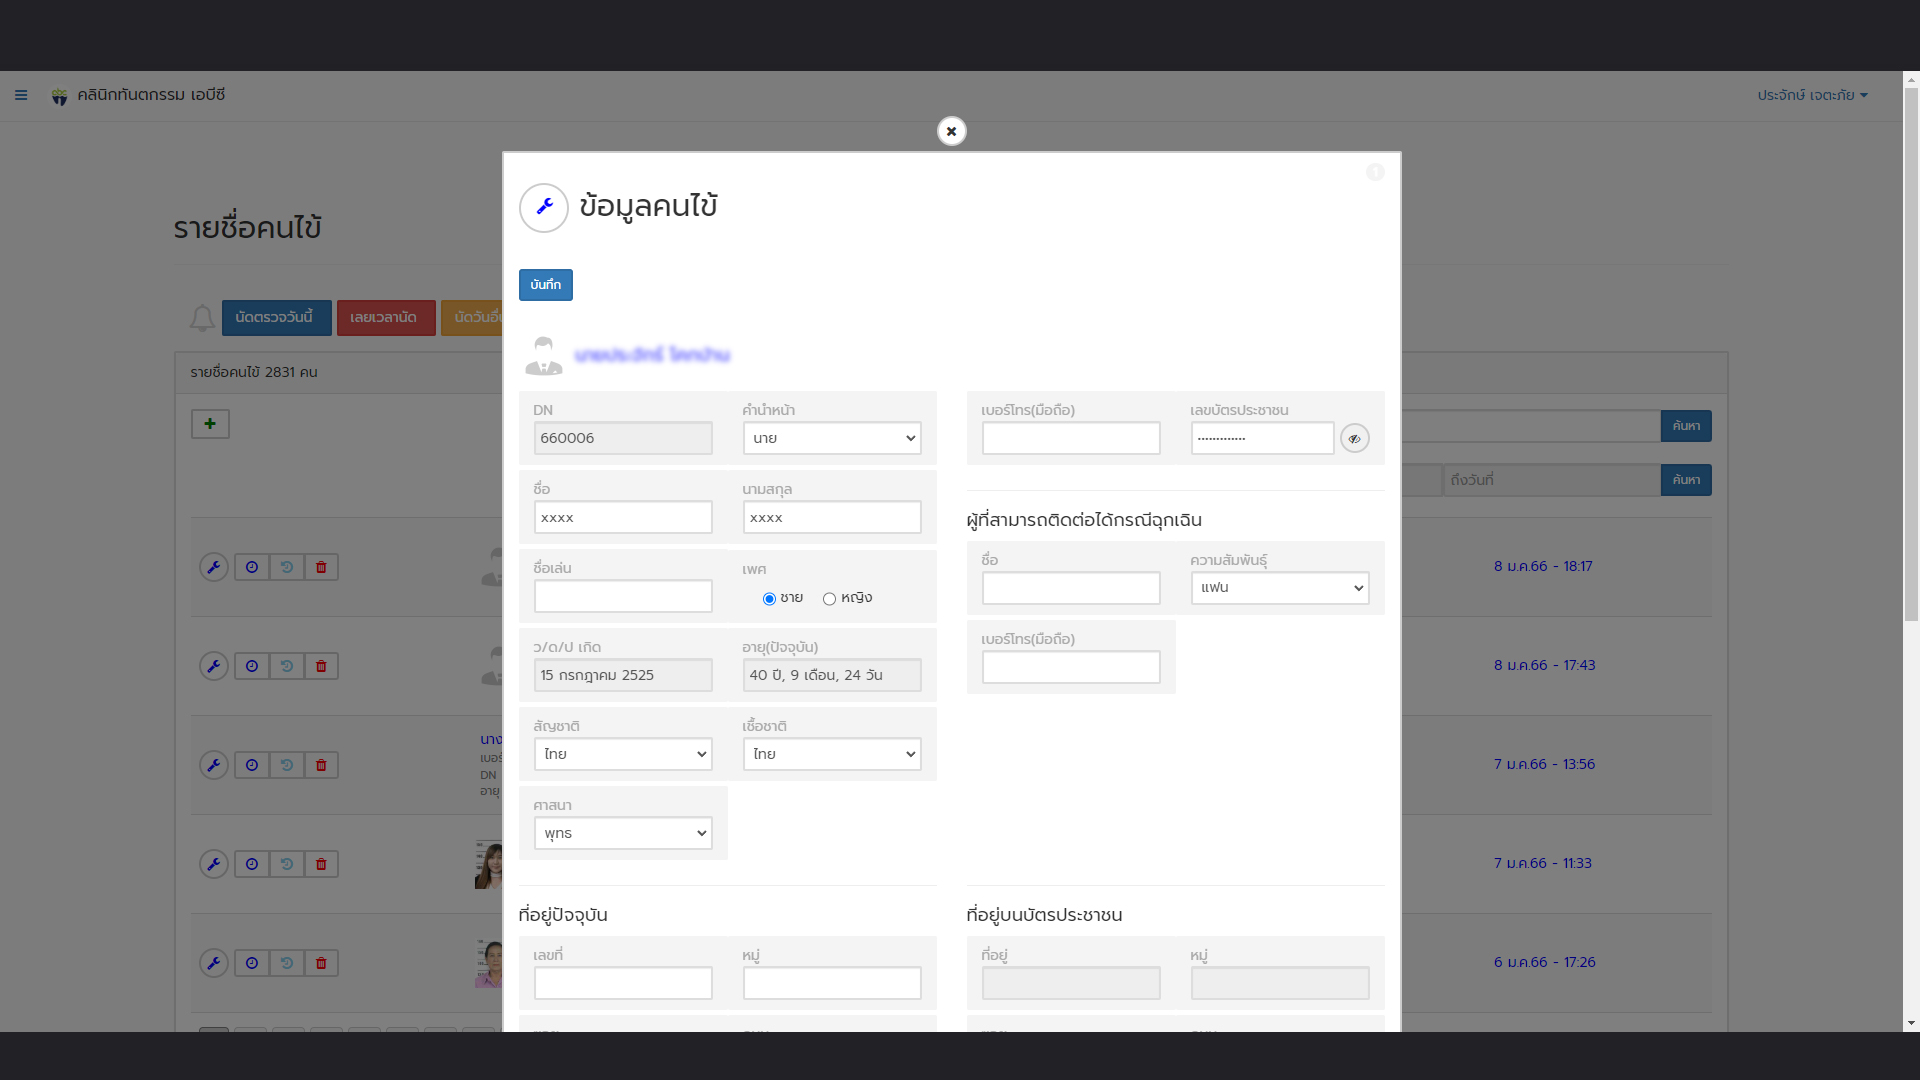
Task: Close the patient info dialog
Action: 951,131
